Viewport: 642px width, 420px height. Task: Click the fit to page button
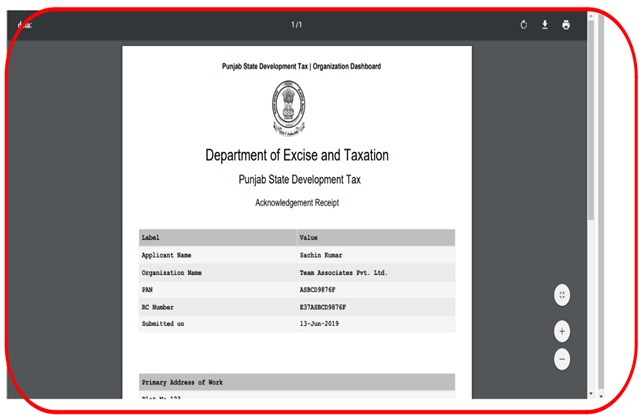(562, 295)
